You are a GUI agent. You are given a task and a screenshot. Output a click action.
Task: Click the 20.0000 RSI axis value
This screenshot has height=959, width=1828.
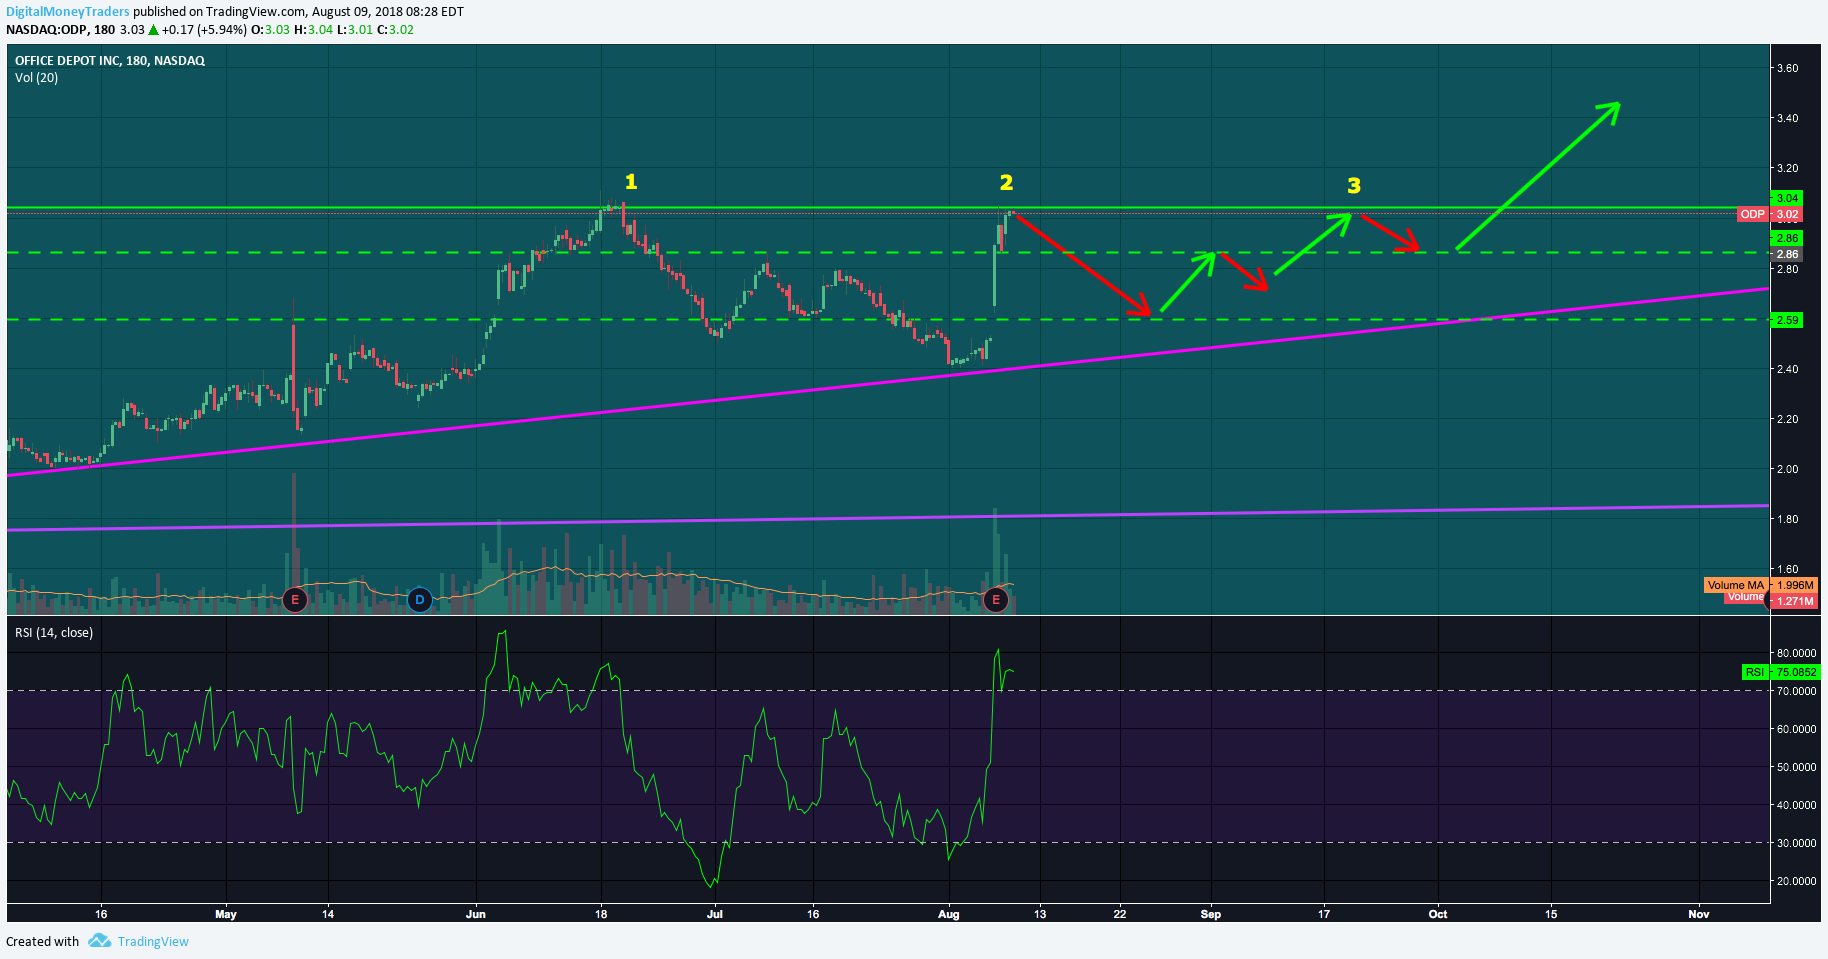coord(1796,881)
